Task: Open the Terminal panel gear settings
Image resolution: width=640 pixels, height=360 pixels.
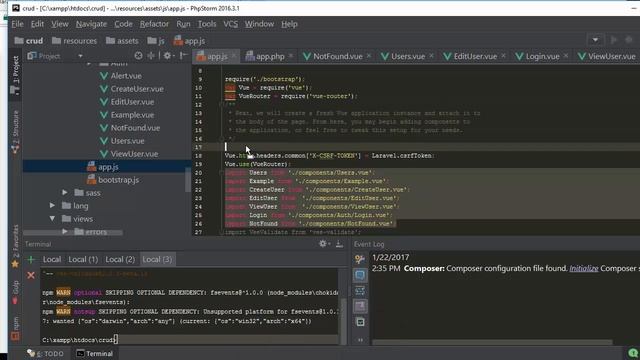Action: [324, 244]
